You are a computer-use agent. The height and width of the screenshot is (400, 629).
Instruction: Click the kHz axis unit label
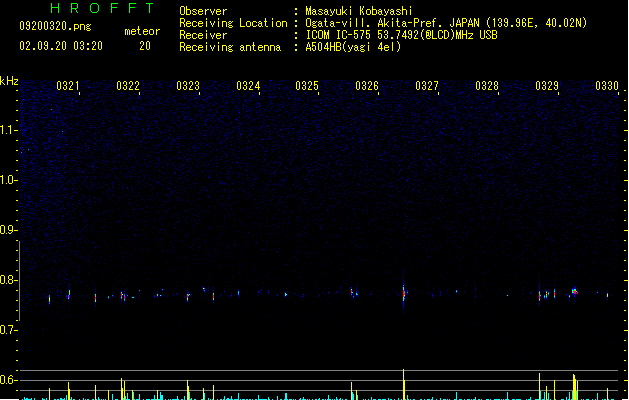click(x=9, y=81)
